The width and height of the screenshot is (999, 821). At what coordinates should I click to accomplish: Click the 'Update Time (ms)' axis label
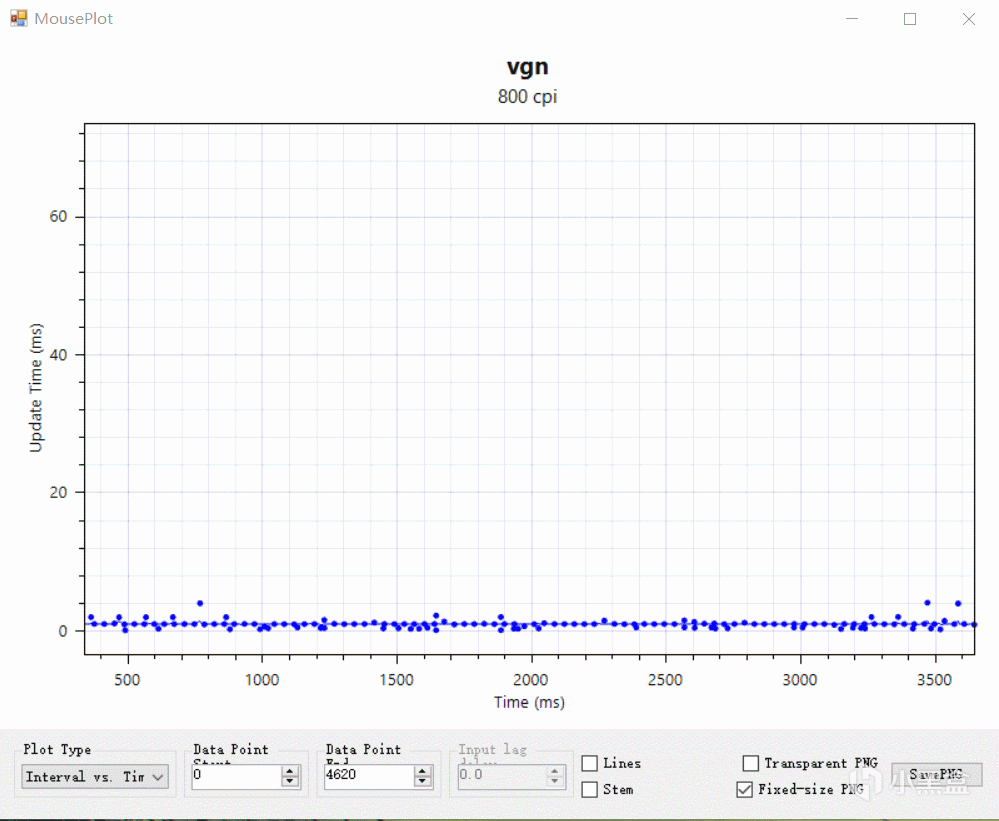(36, 387)
